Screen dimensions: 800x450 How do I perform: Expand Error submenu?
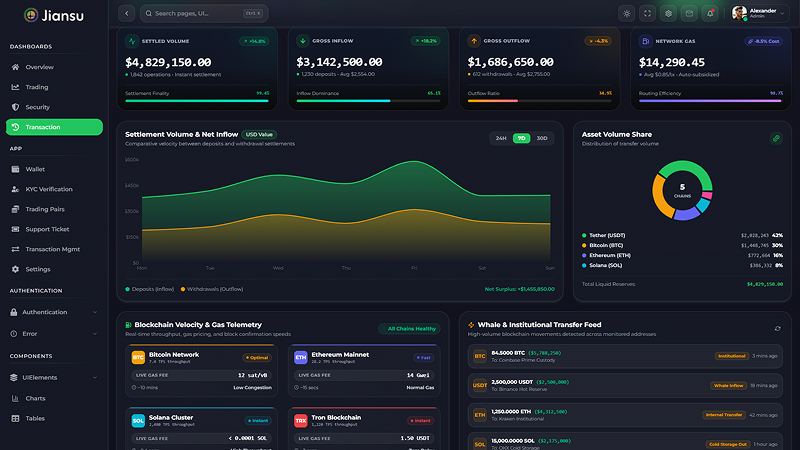pyautogui.click(x=54, y=334)
